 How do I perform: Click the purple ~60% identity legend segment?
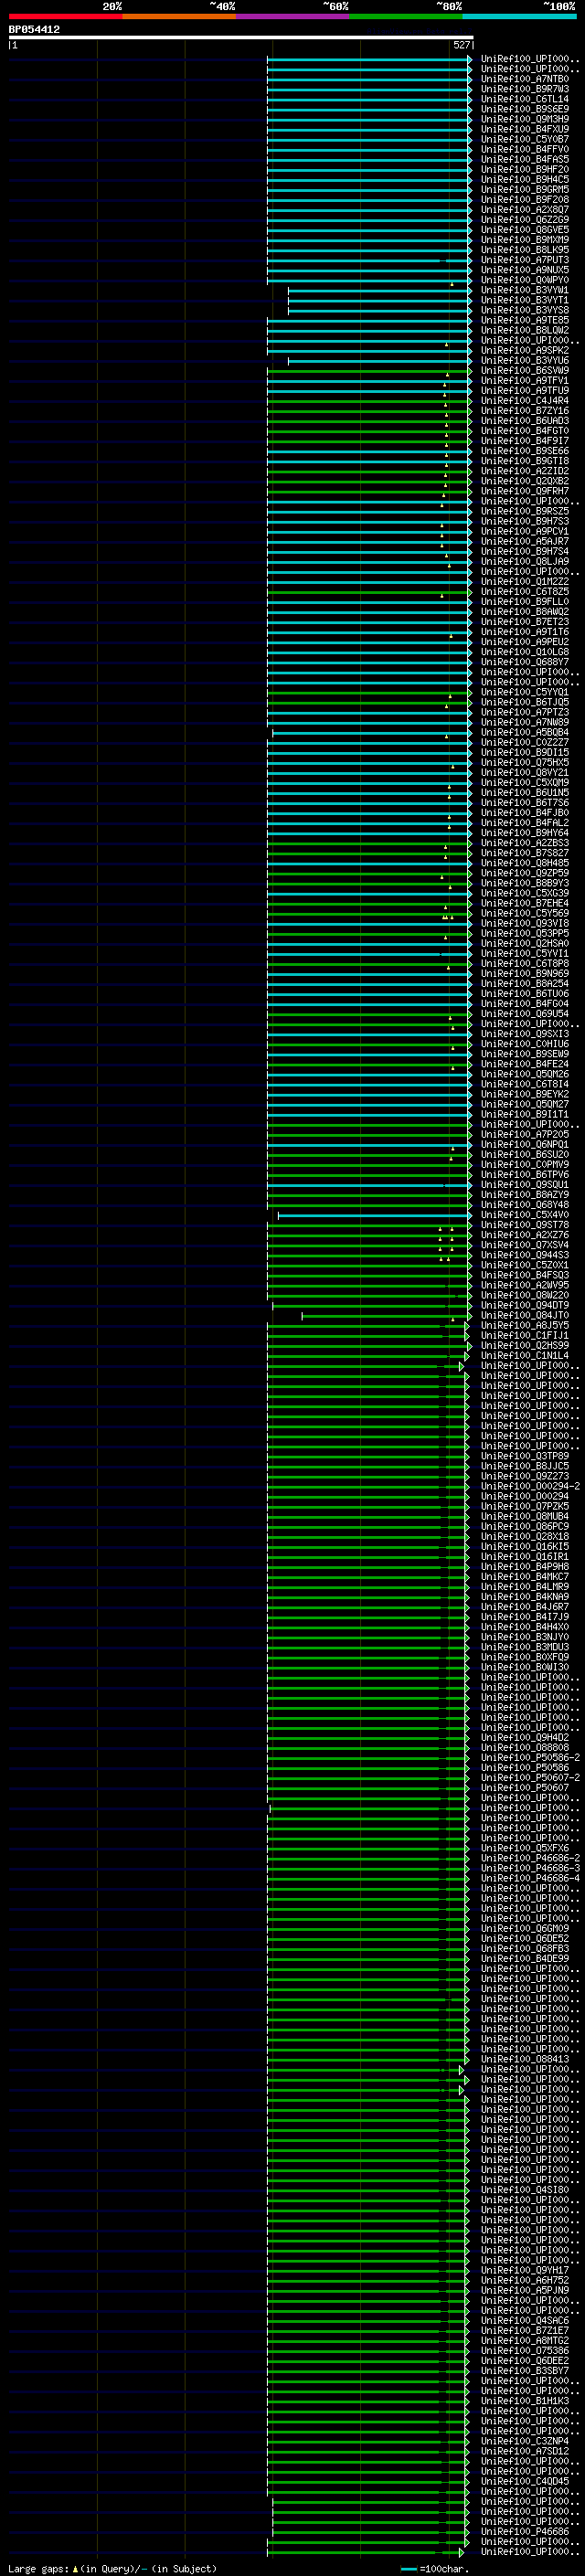[293, 16]
